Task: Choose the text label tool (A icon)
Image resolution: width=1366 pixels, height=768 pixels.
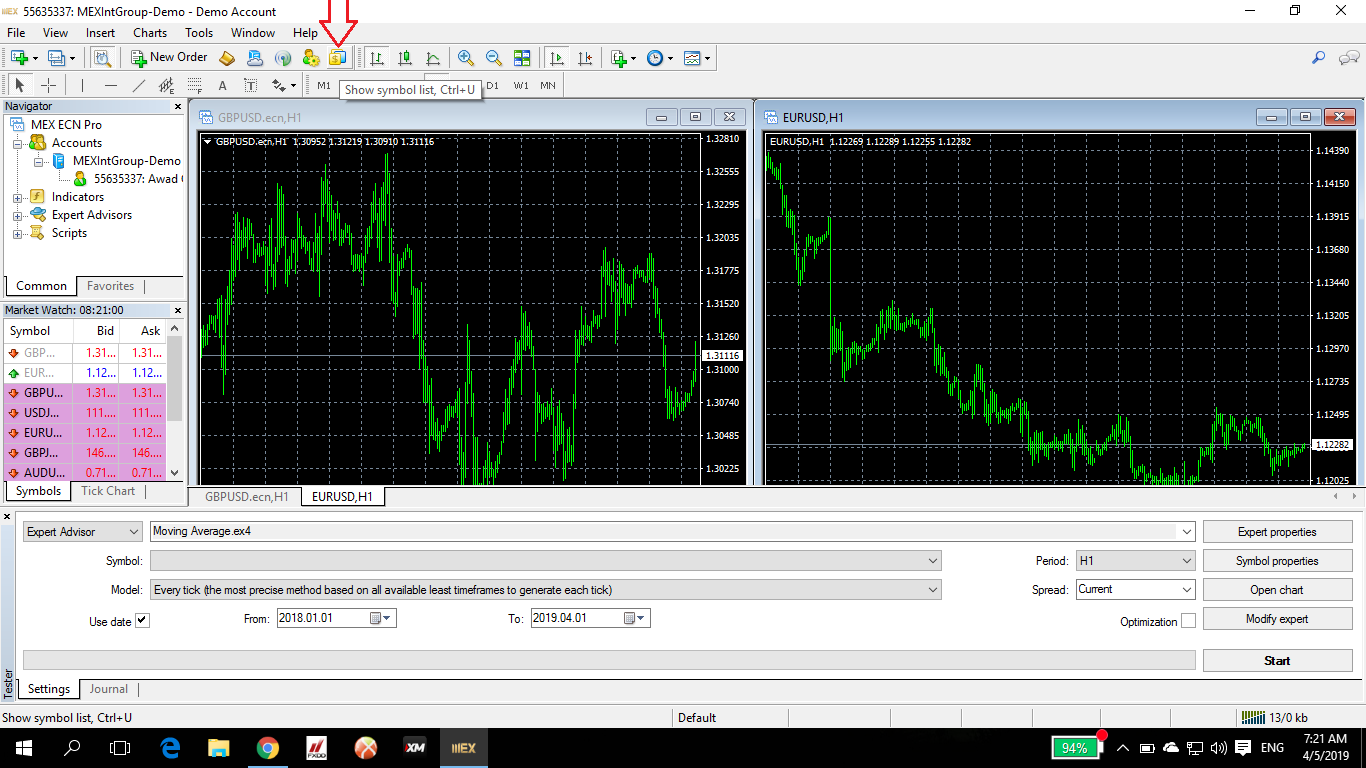Action: [222, 85]
